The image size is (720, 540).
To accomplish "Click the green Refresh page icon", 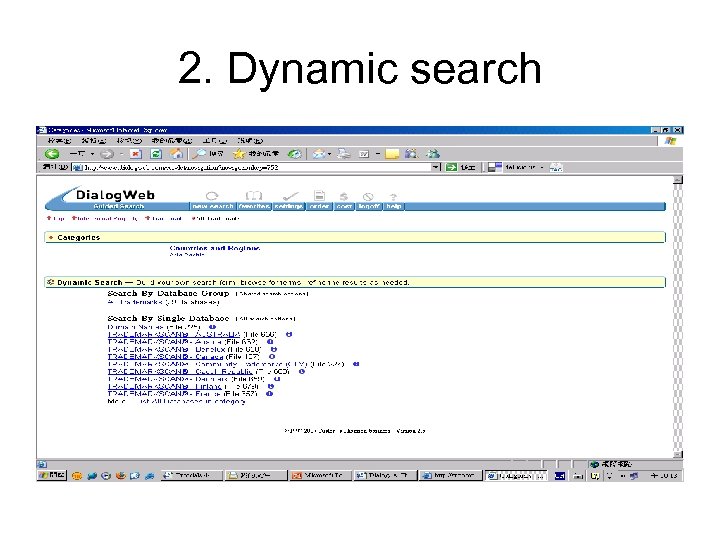I will pyautogui.click(x=156, y=154).
